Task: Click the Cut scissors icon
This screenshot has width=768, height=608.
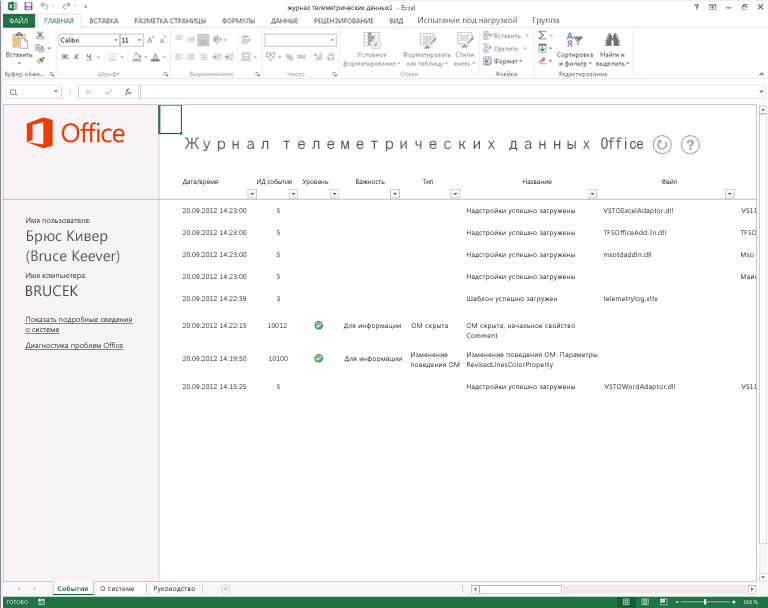Action: [40, 35]
